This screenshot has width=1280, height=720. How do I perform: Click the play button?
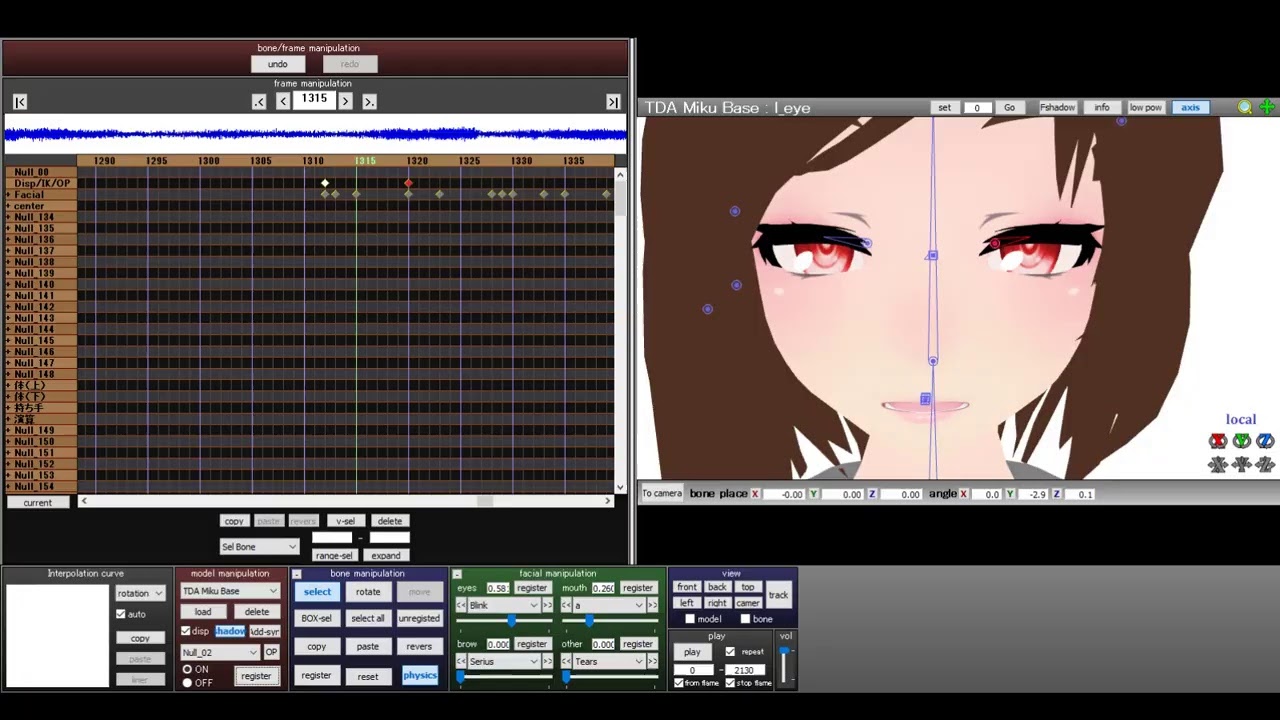(692, 652)
